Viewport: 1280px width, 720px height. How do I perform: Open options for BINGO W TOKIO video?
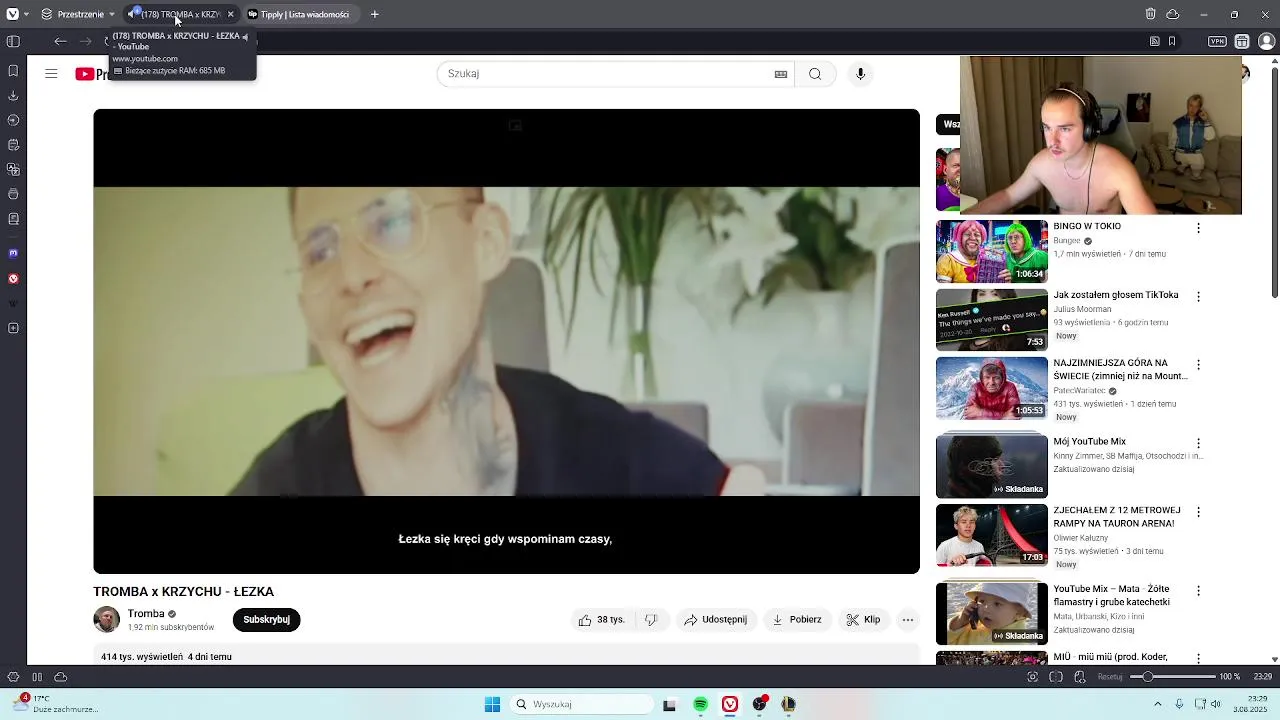click(x=1198, y=228)
